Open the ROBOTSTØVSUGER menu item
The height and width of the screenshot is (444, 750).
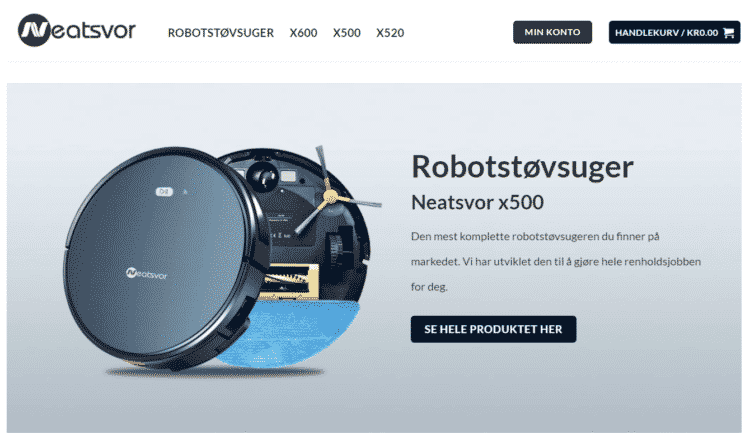221,33
